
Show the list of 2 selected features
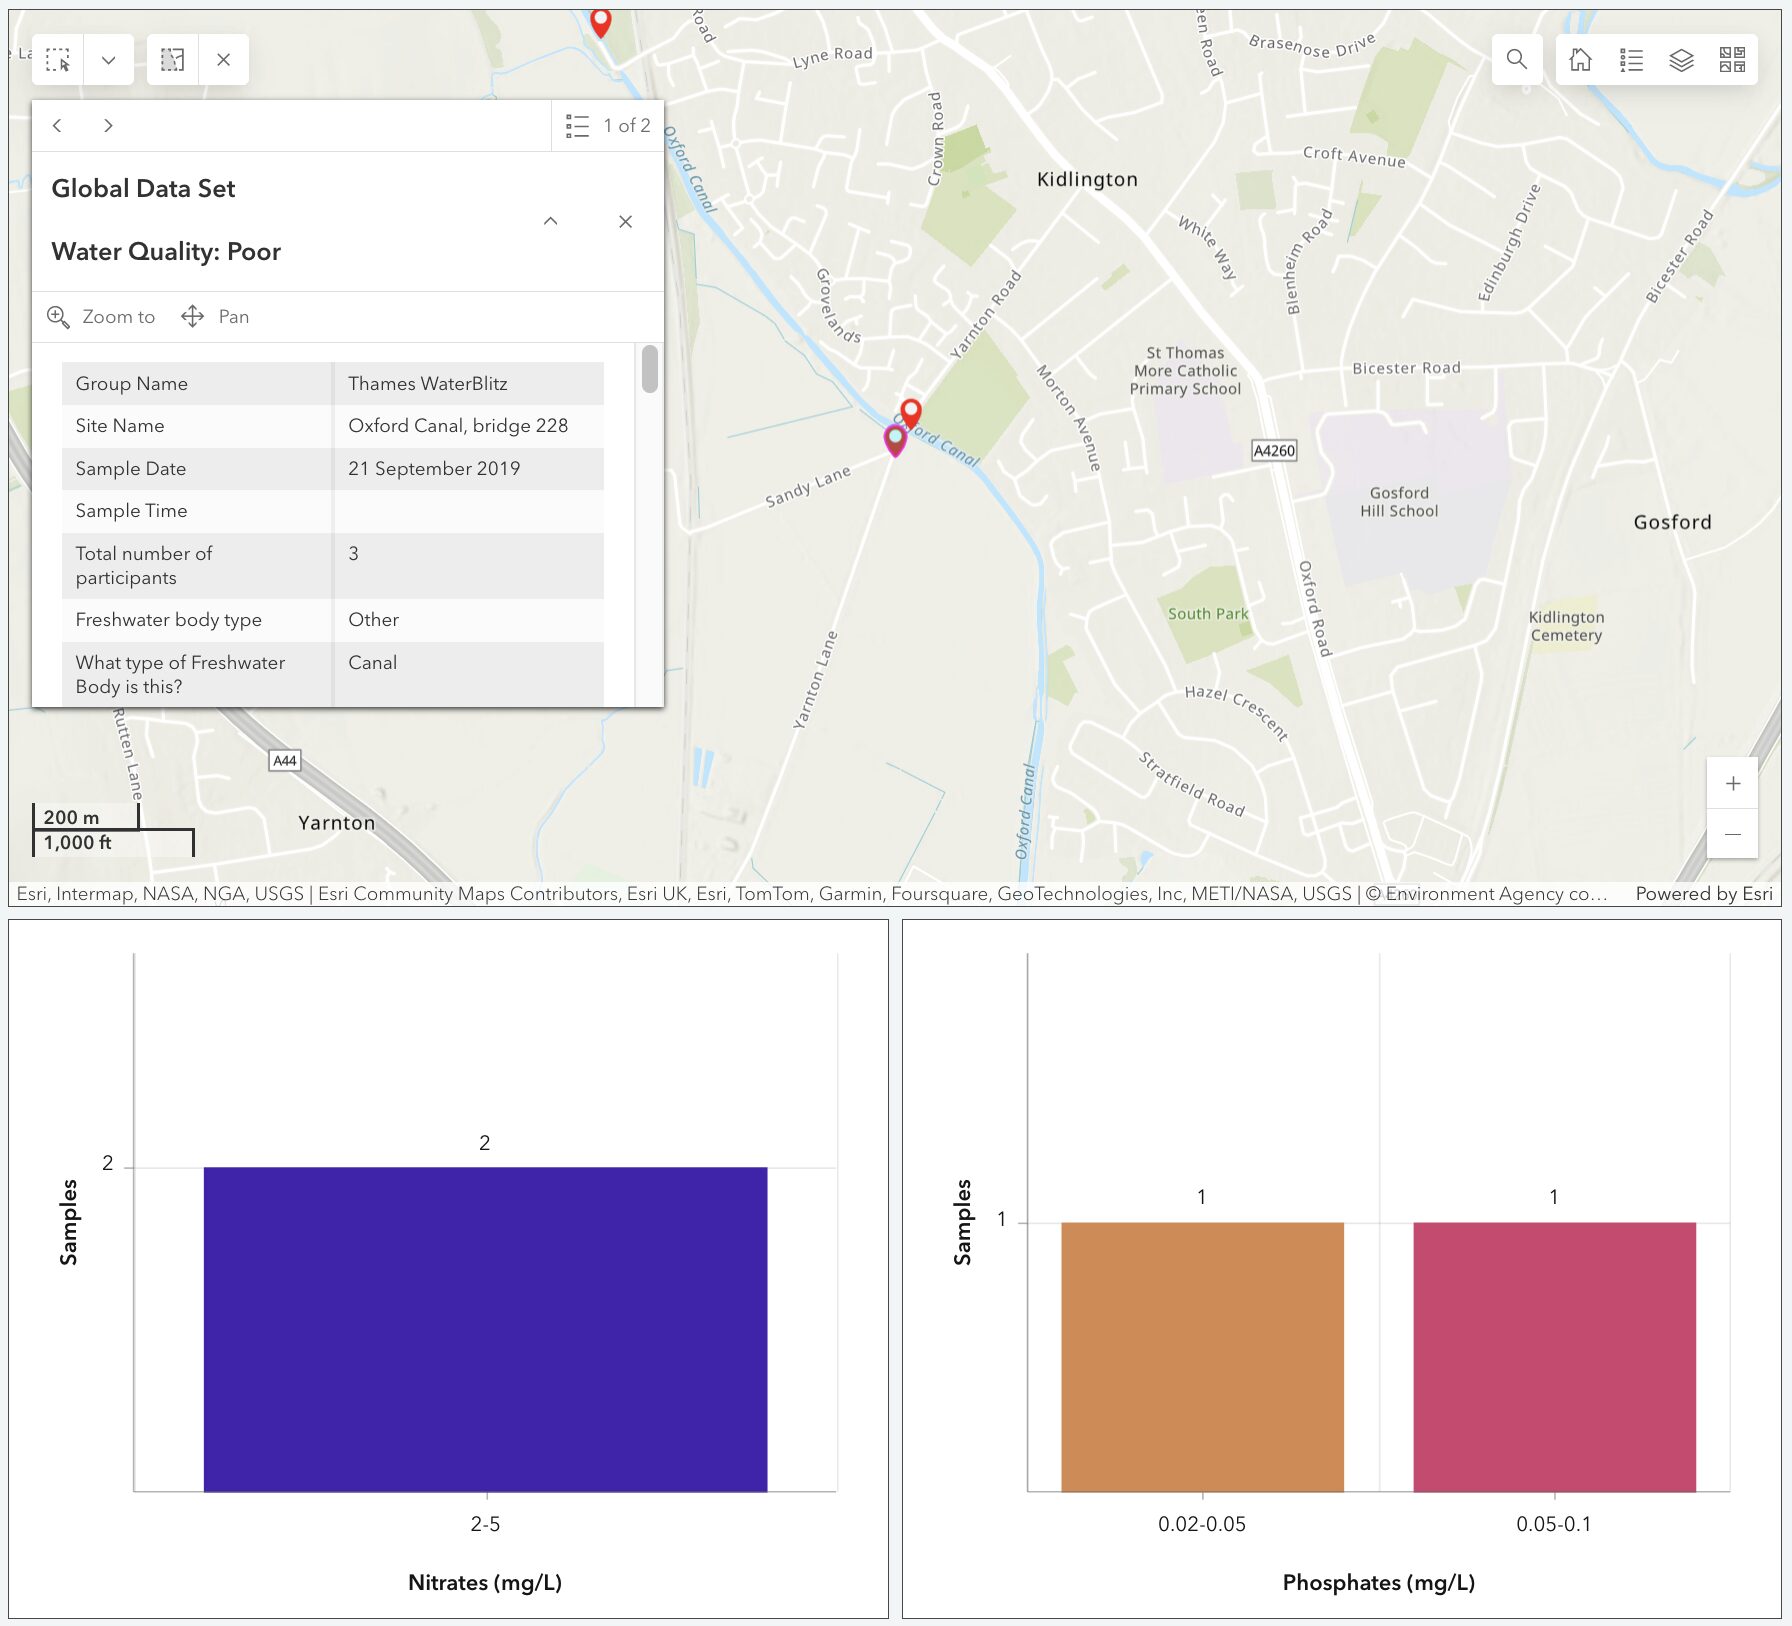click(607, 126)
